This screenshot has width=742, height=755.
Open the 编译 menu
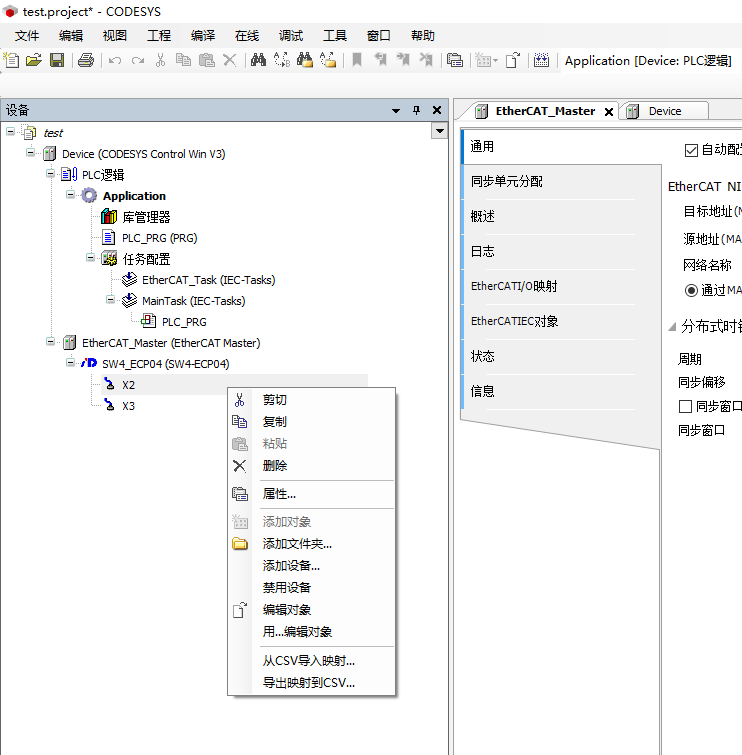pos(203,36)
